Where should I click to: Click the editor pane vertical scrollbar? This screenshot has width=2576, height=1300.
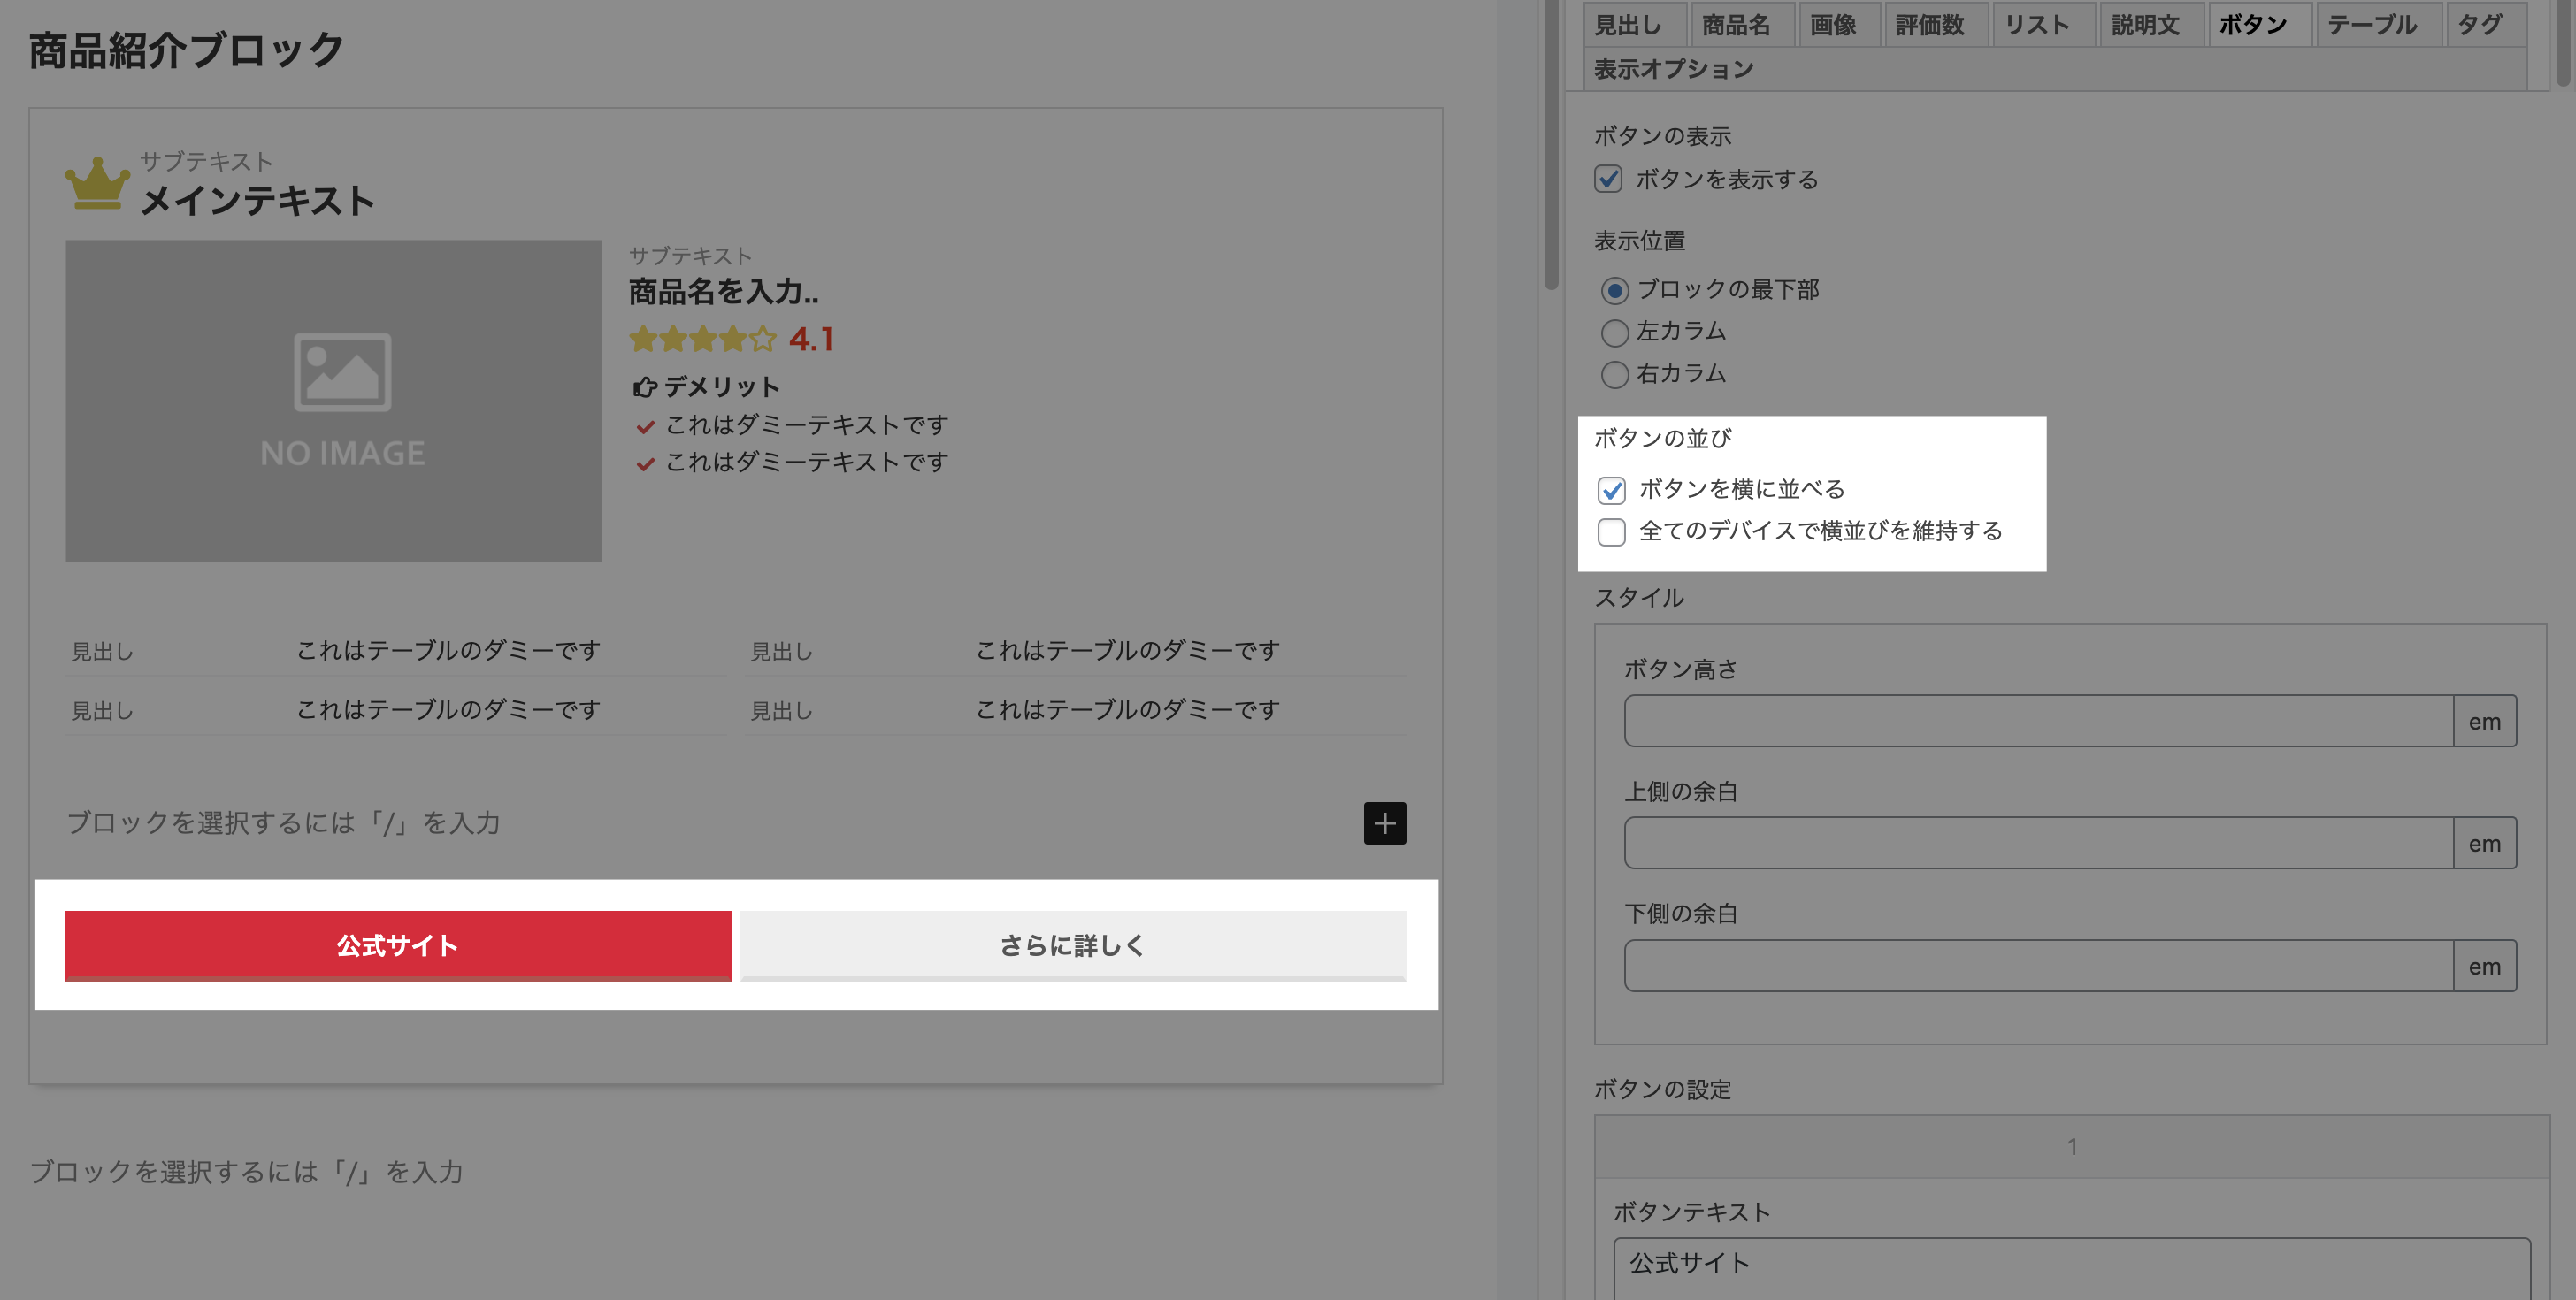[1551, 145]
